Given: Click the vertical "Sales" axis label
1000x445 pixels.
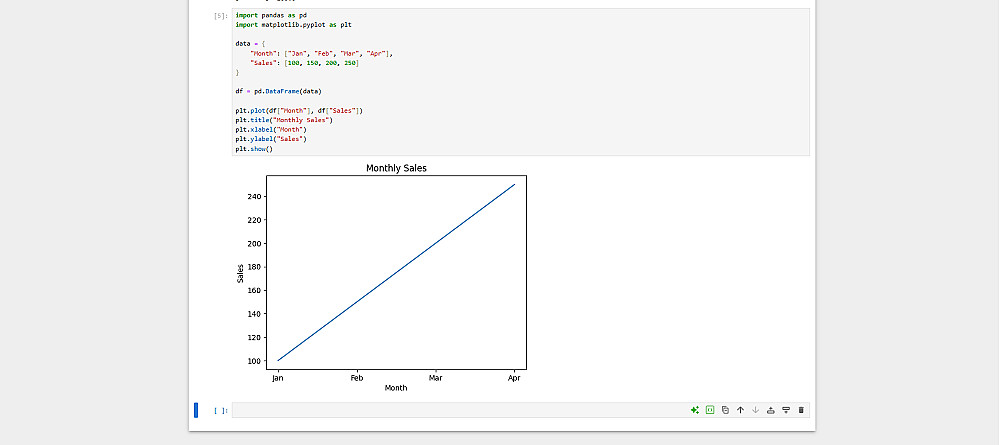Looking at the screenshot, I should 240,273.
